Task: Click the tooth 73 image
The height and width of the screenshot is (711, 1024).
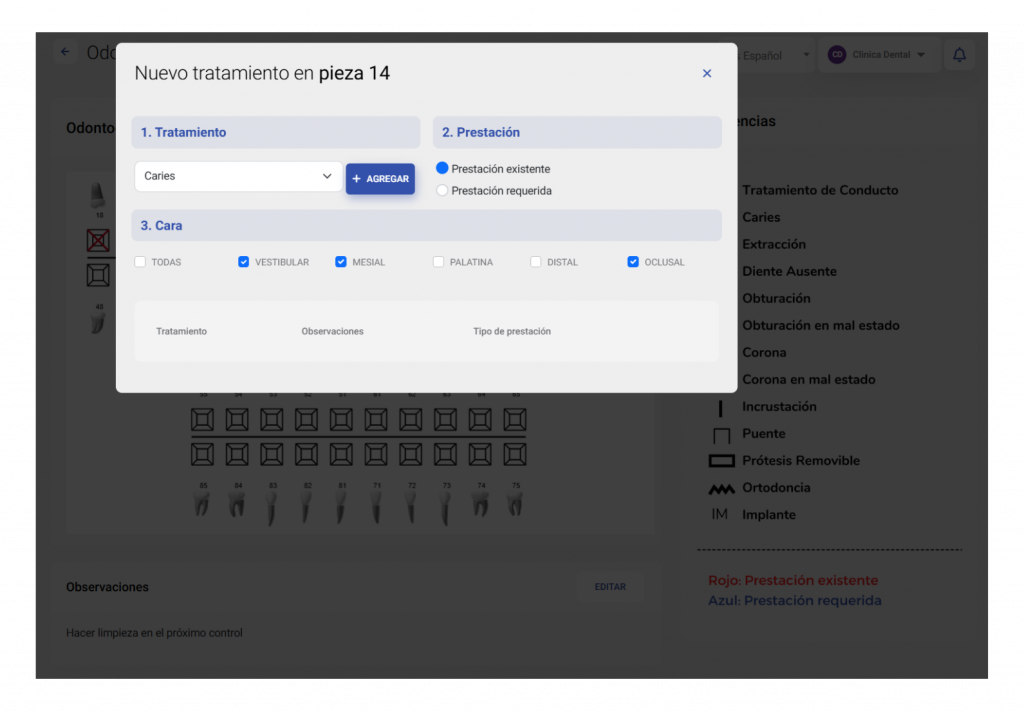Action: 445,508
